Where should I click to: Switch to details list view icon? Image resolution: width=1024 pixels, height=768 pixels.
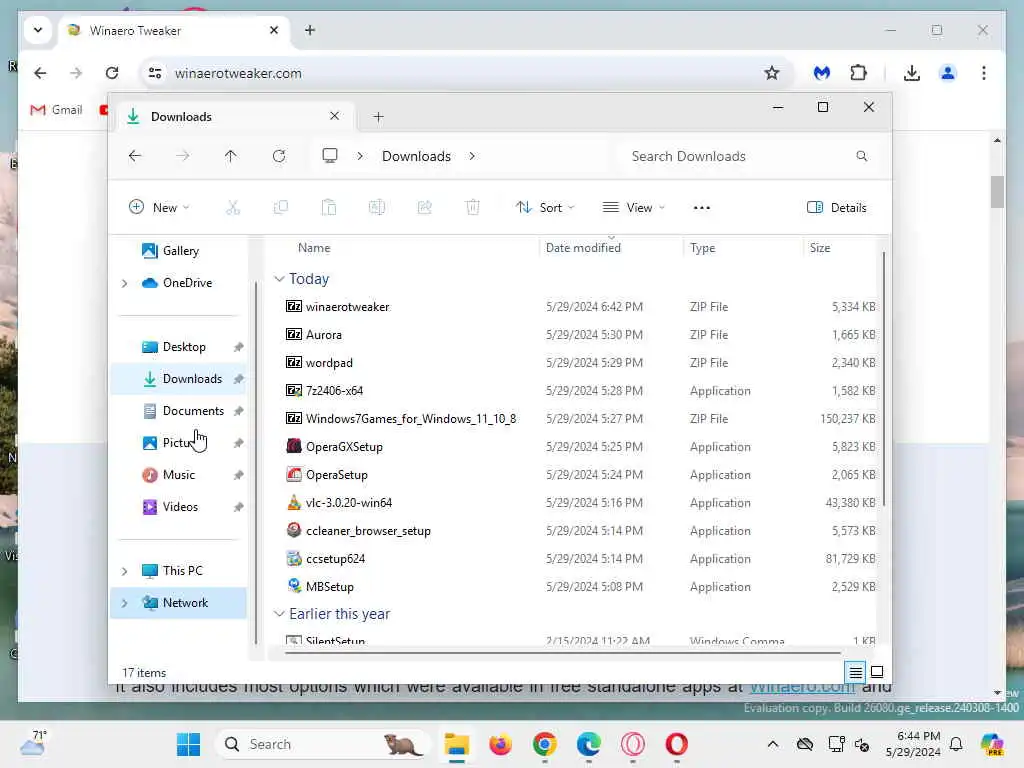click(856, 671)
